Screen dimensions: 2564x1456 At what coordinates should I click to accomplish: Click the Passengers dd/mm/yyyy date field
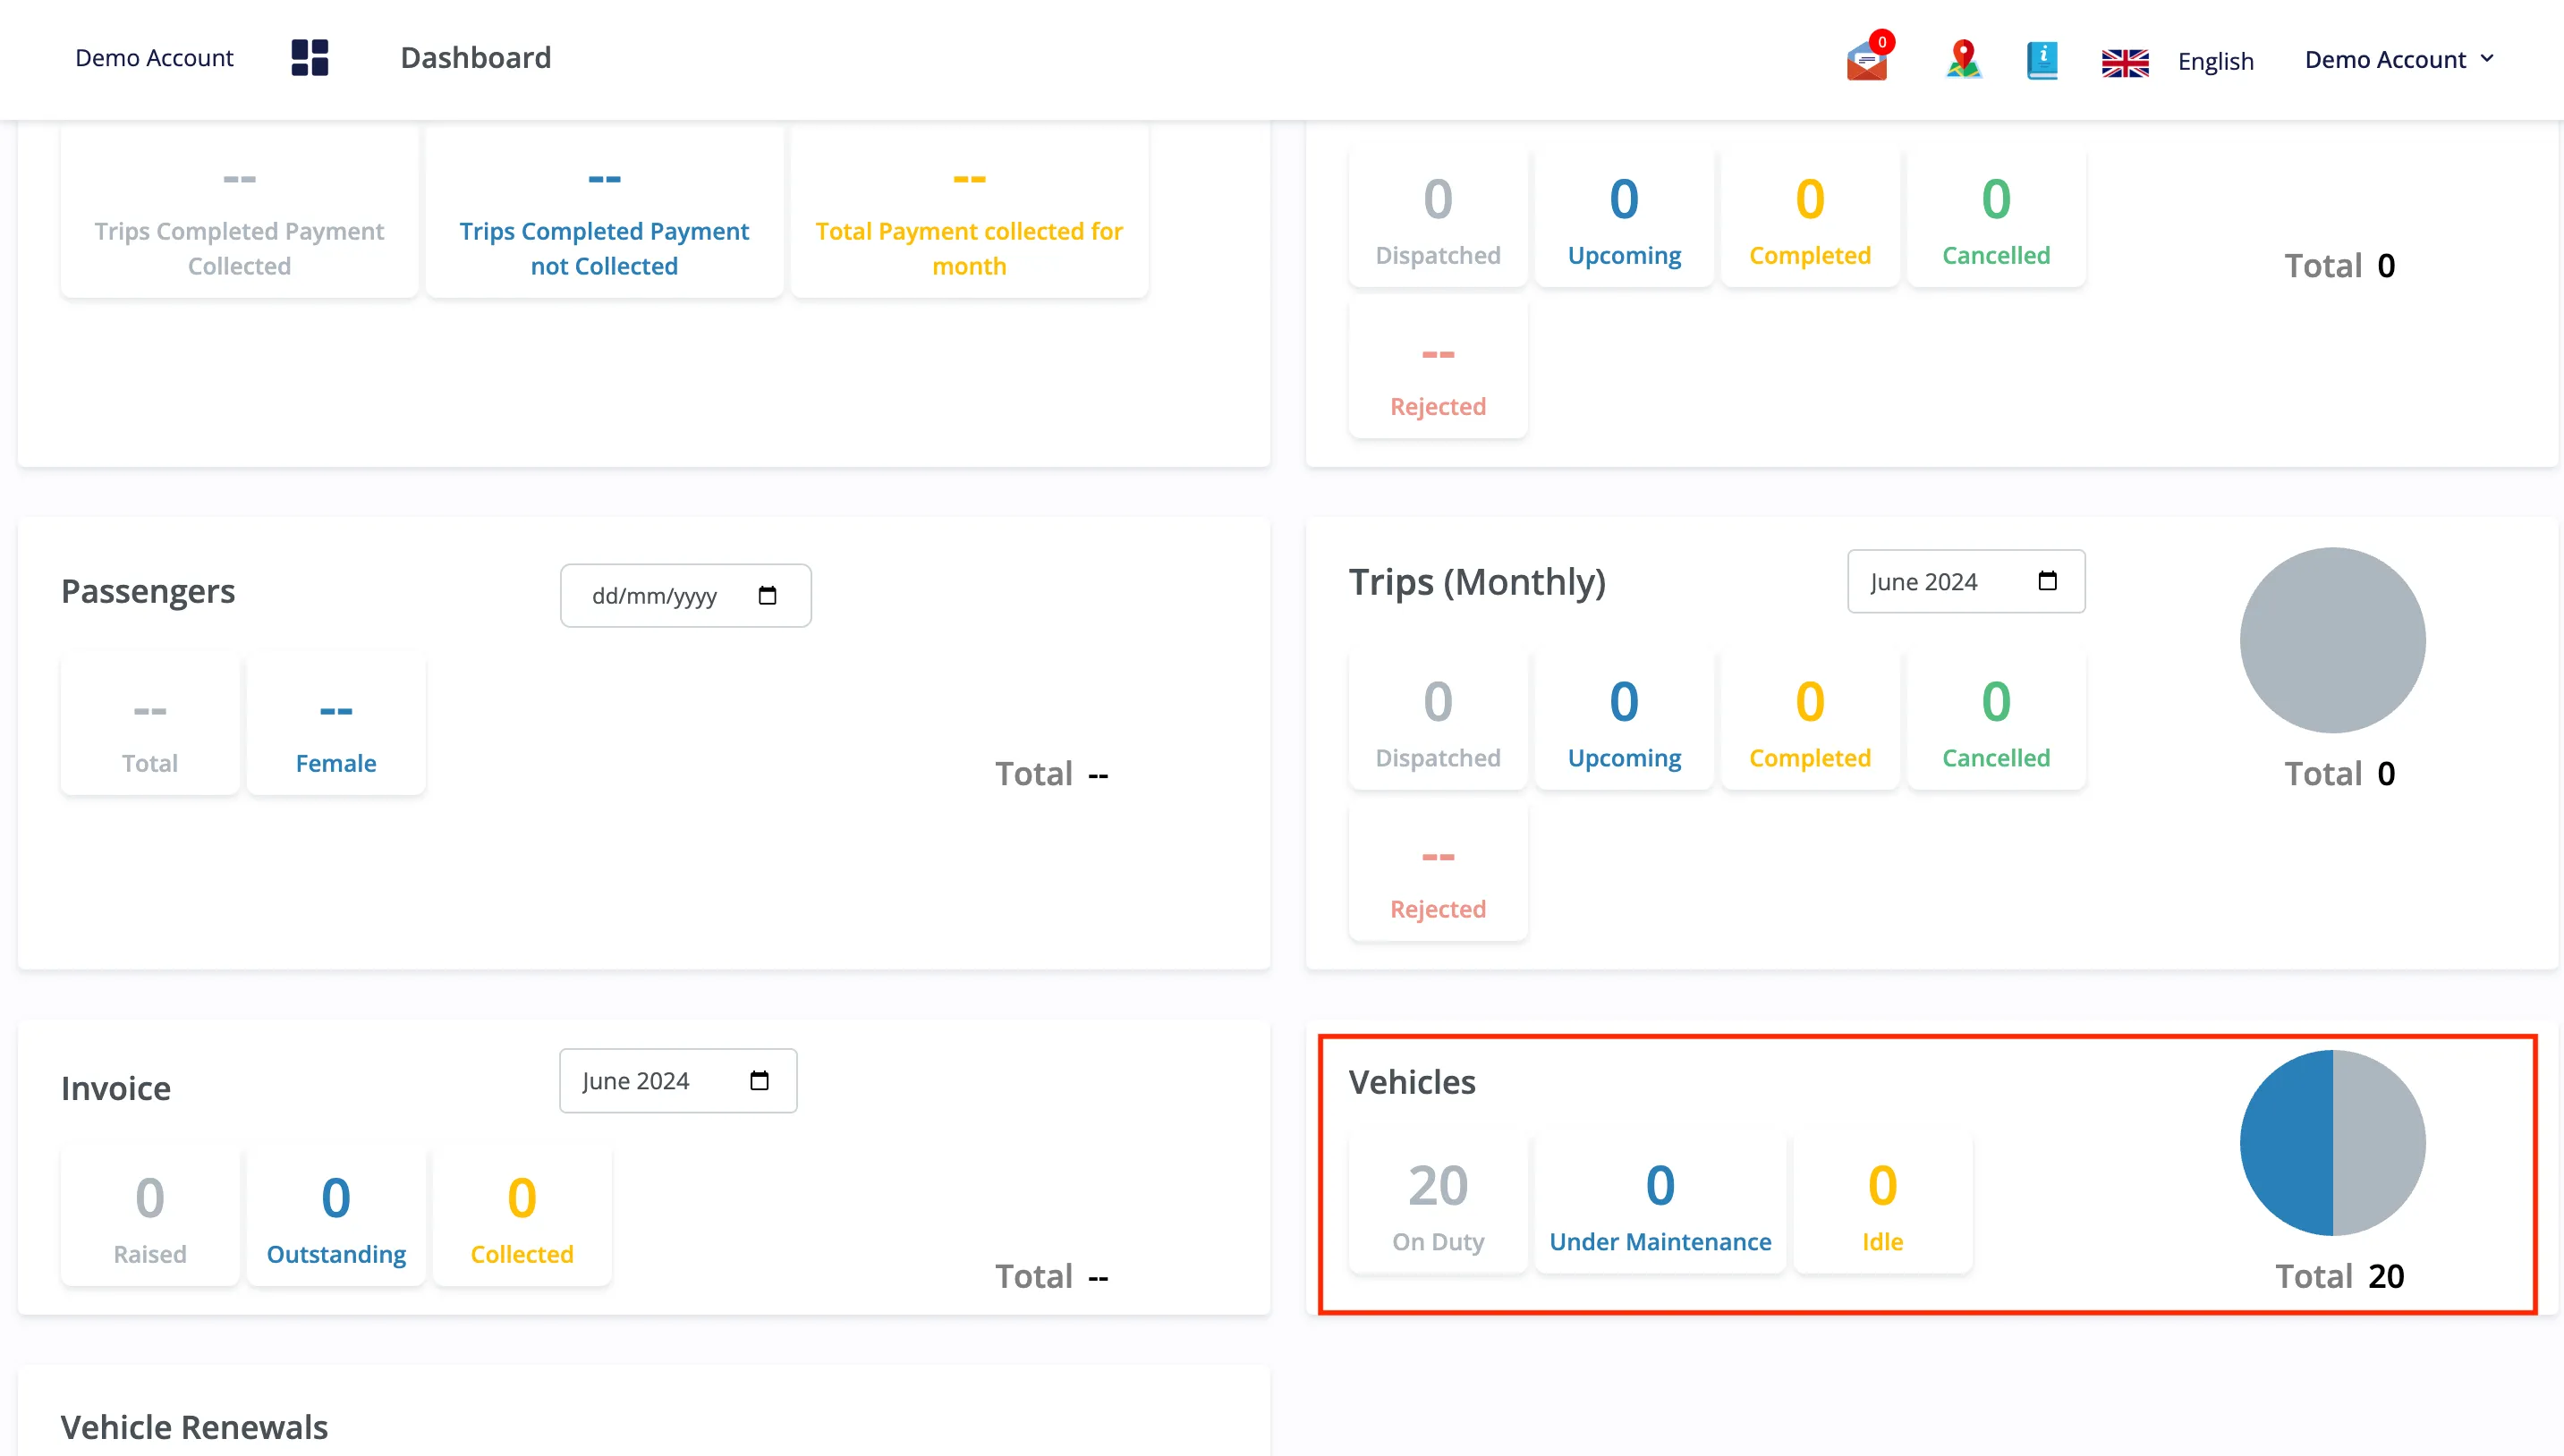pyautogui.click(x=686, y=596)
